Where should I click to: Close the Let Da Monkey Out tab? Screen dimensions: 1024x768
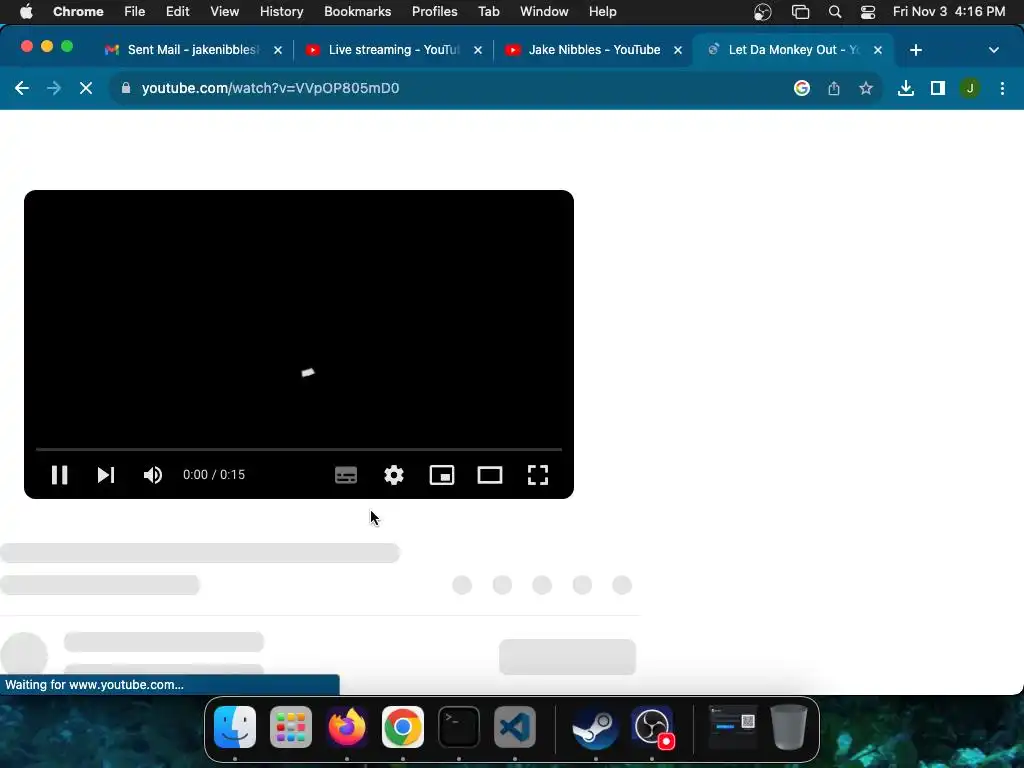[878, 50]
